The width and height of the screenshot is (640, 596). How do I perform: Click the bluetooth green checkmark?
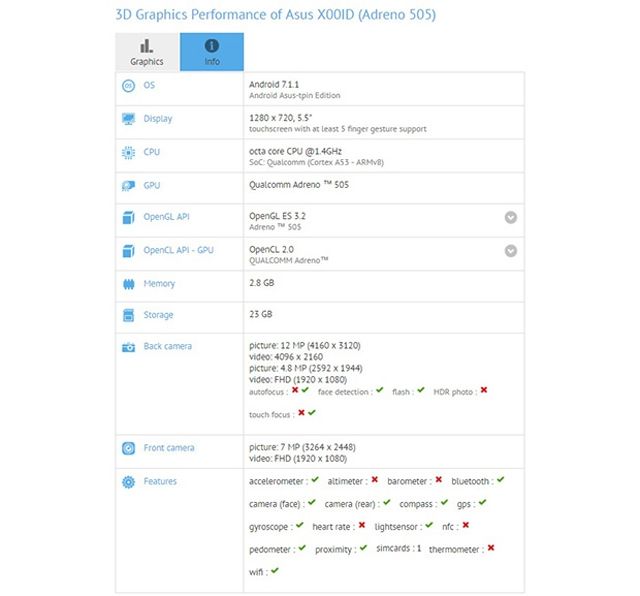point(501,480)
